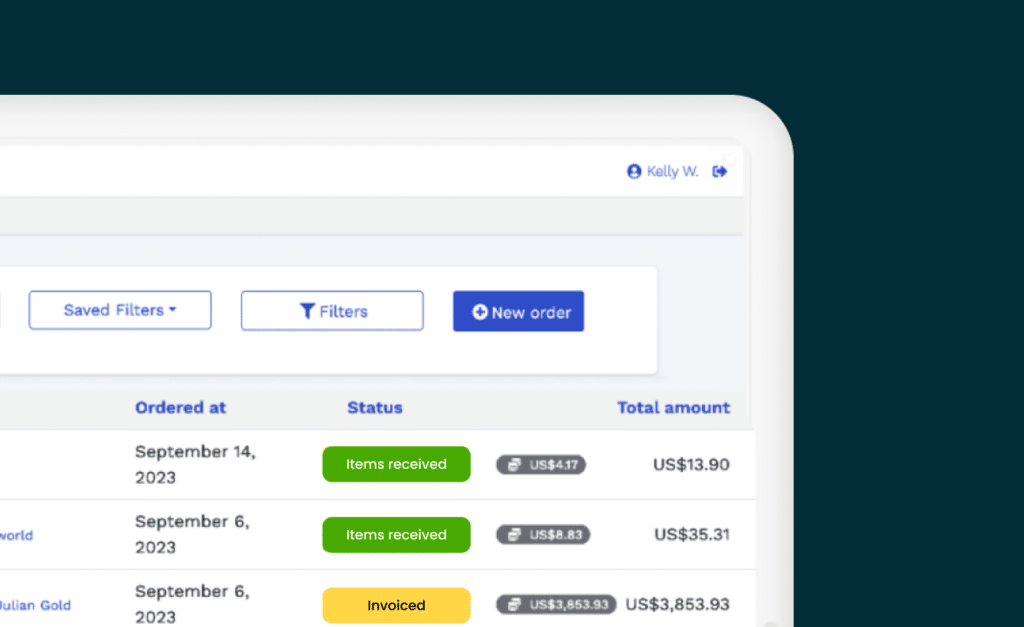Click the plus icon in New order

[x=480, y=312]
